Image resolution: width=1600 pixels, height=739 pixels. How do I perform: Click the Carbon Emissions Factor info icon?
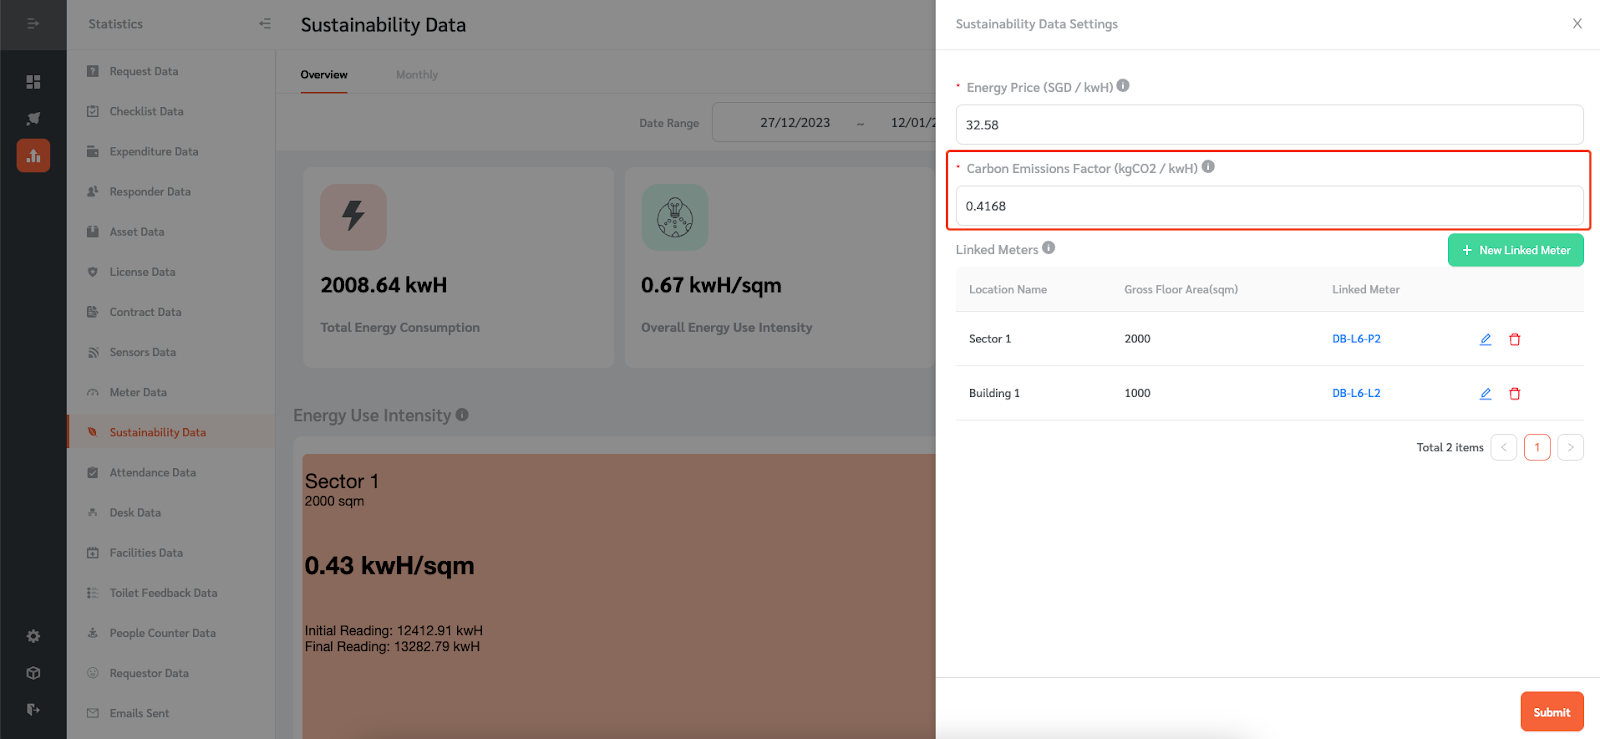(x=1208, y=167)
